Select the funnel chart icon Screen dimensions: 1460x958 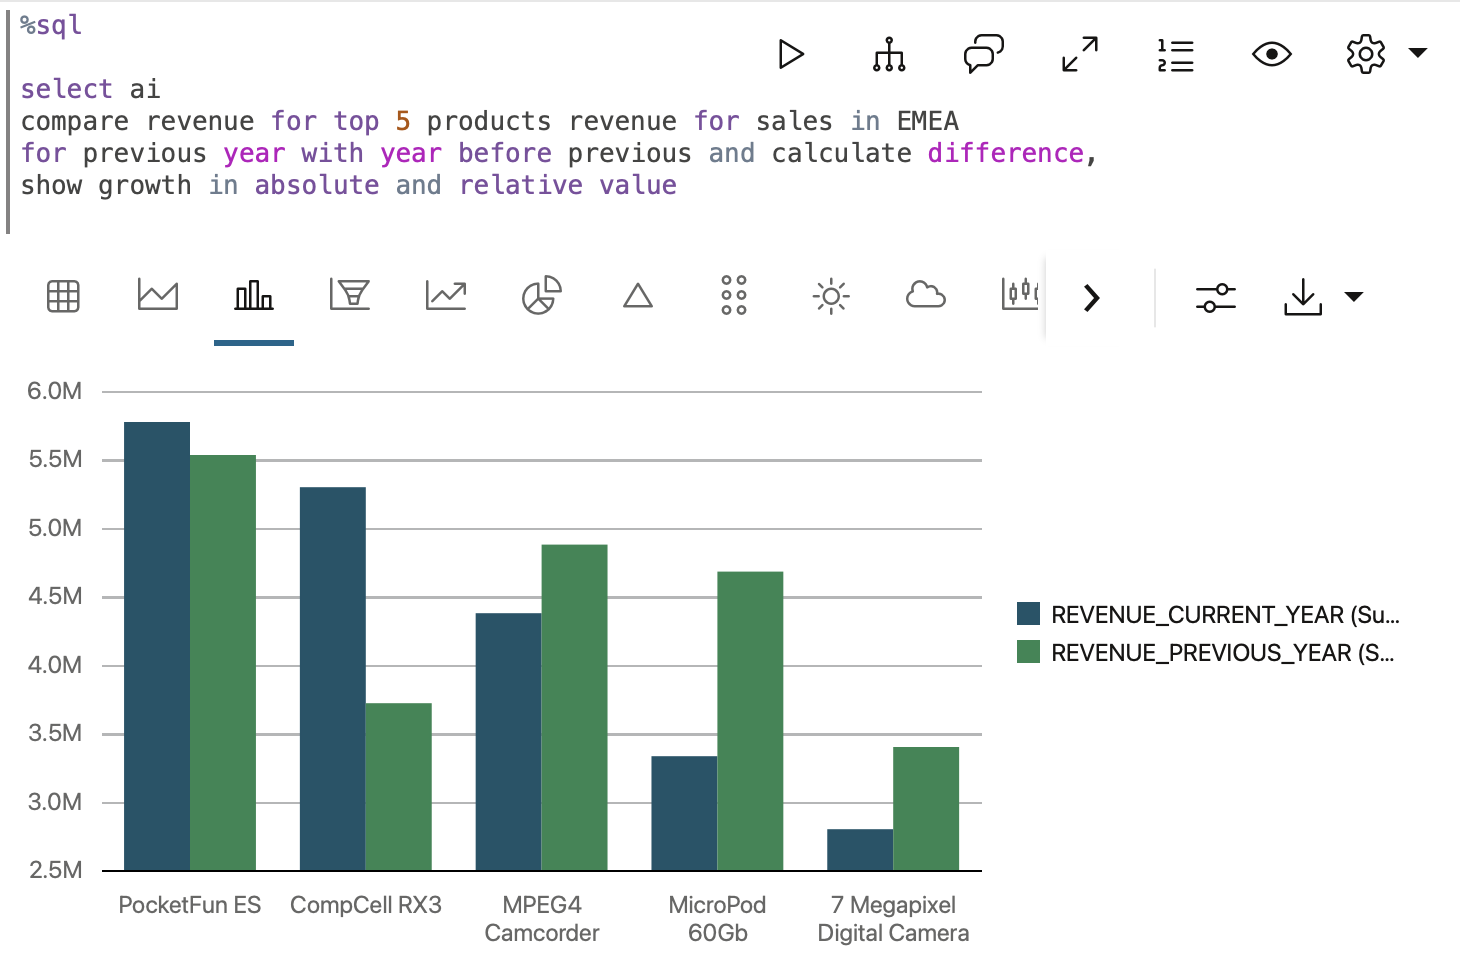coord(350,294)
